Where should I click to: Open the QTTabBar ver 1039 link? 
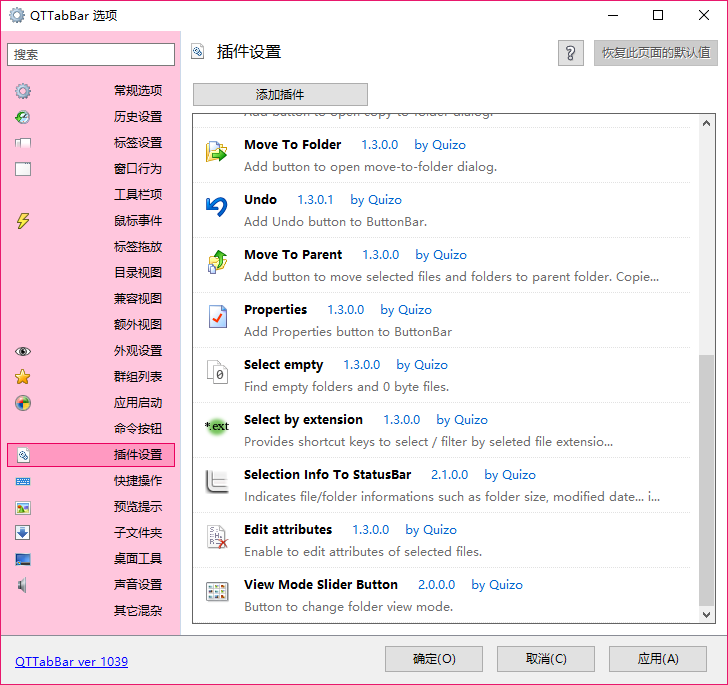click(72, 661)
